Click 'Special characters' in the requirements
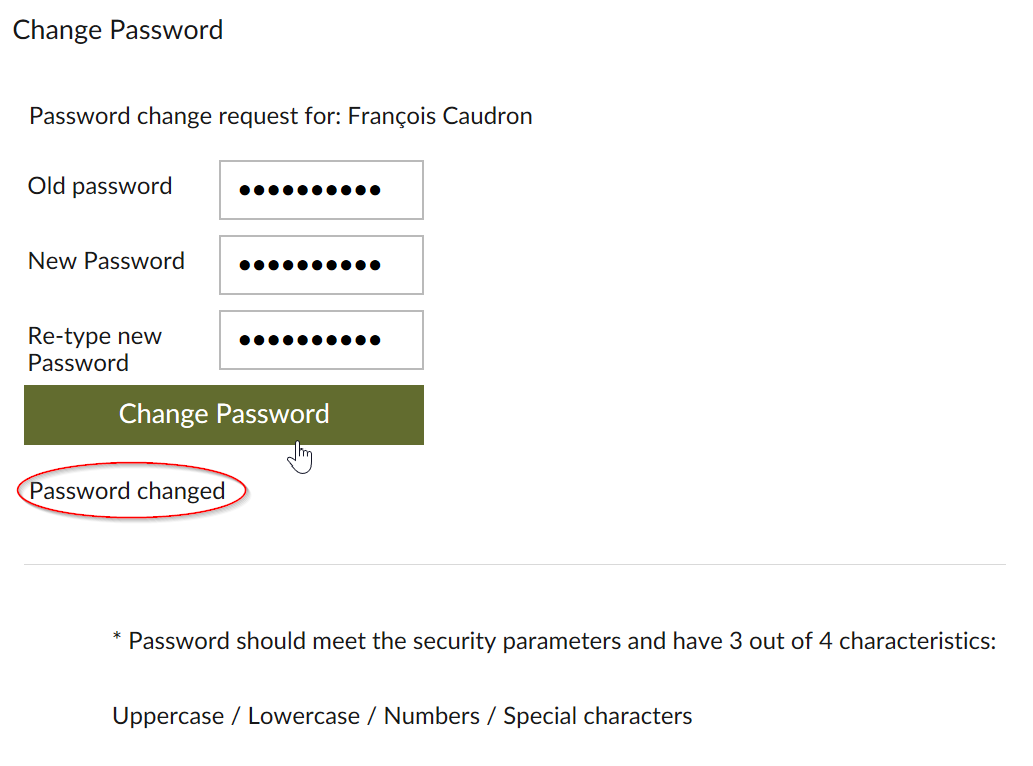This screenshot has height=766, width=1033. [598, 716]
